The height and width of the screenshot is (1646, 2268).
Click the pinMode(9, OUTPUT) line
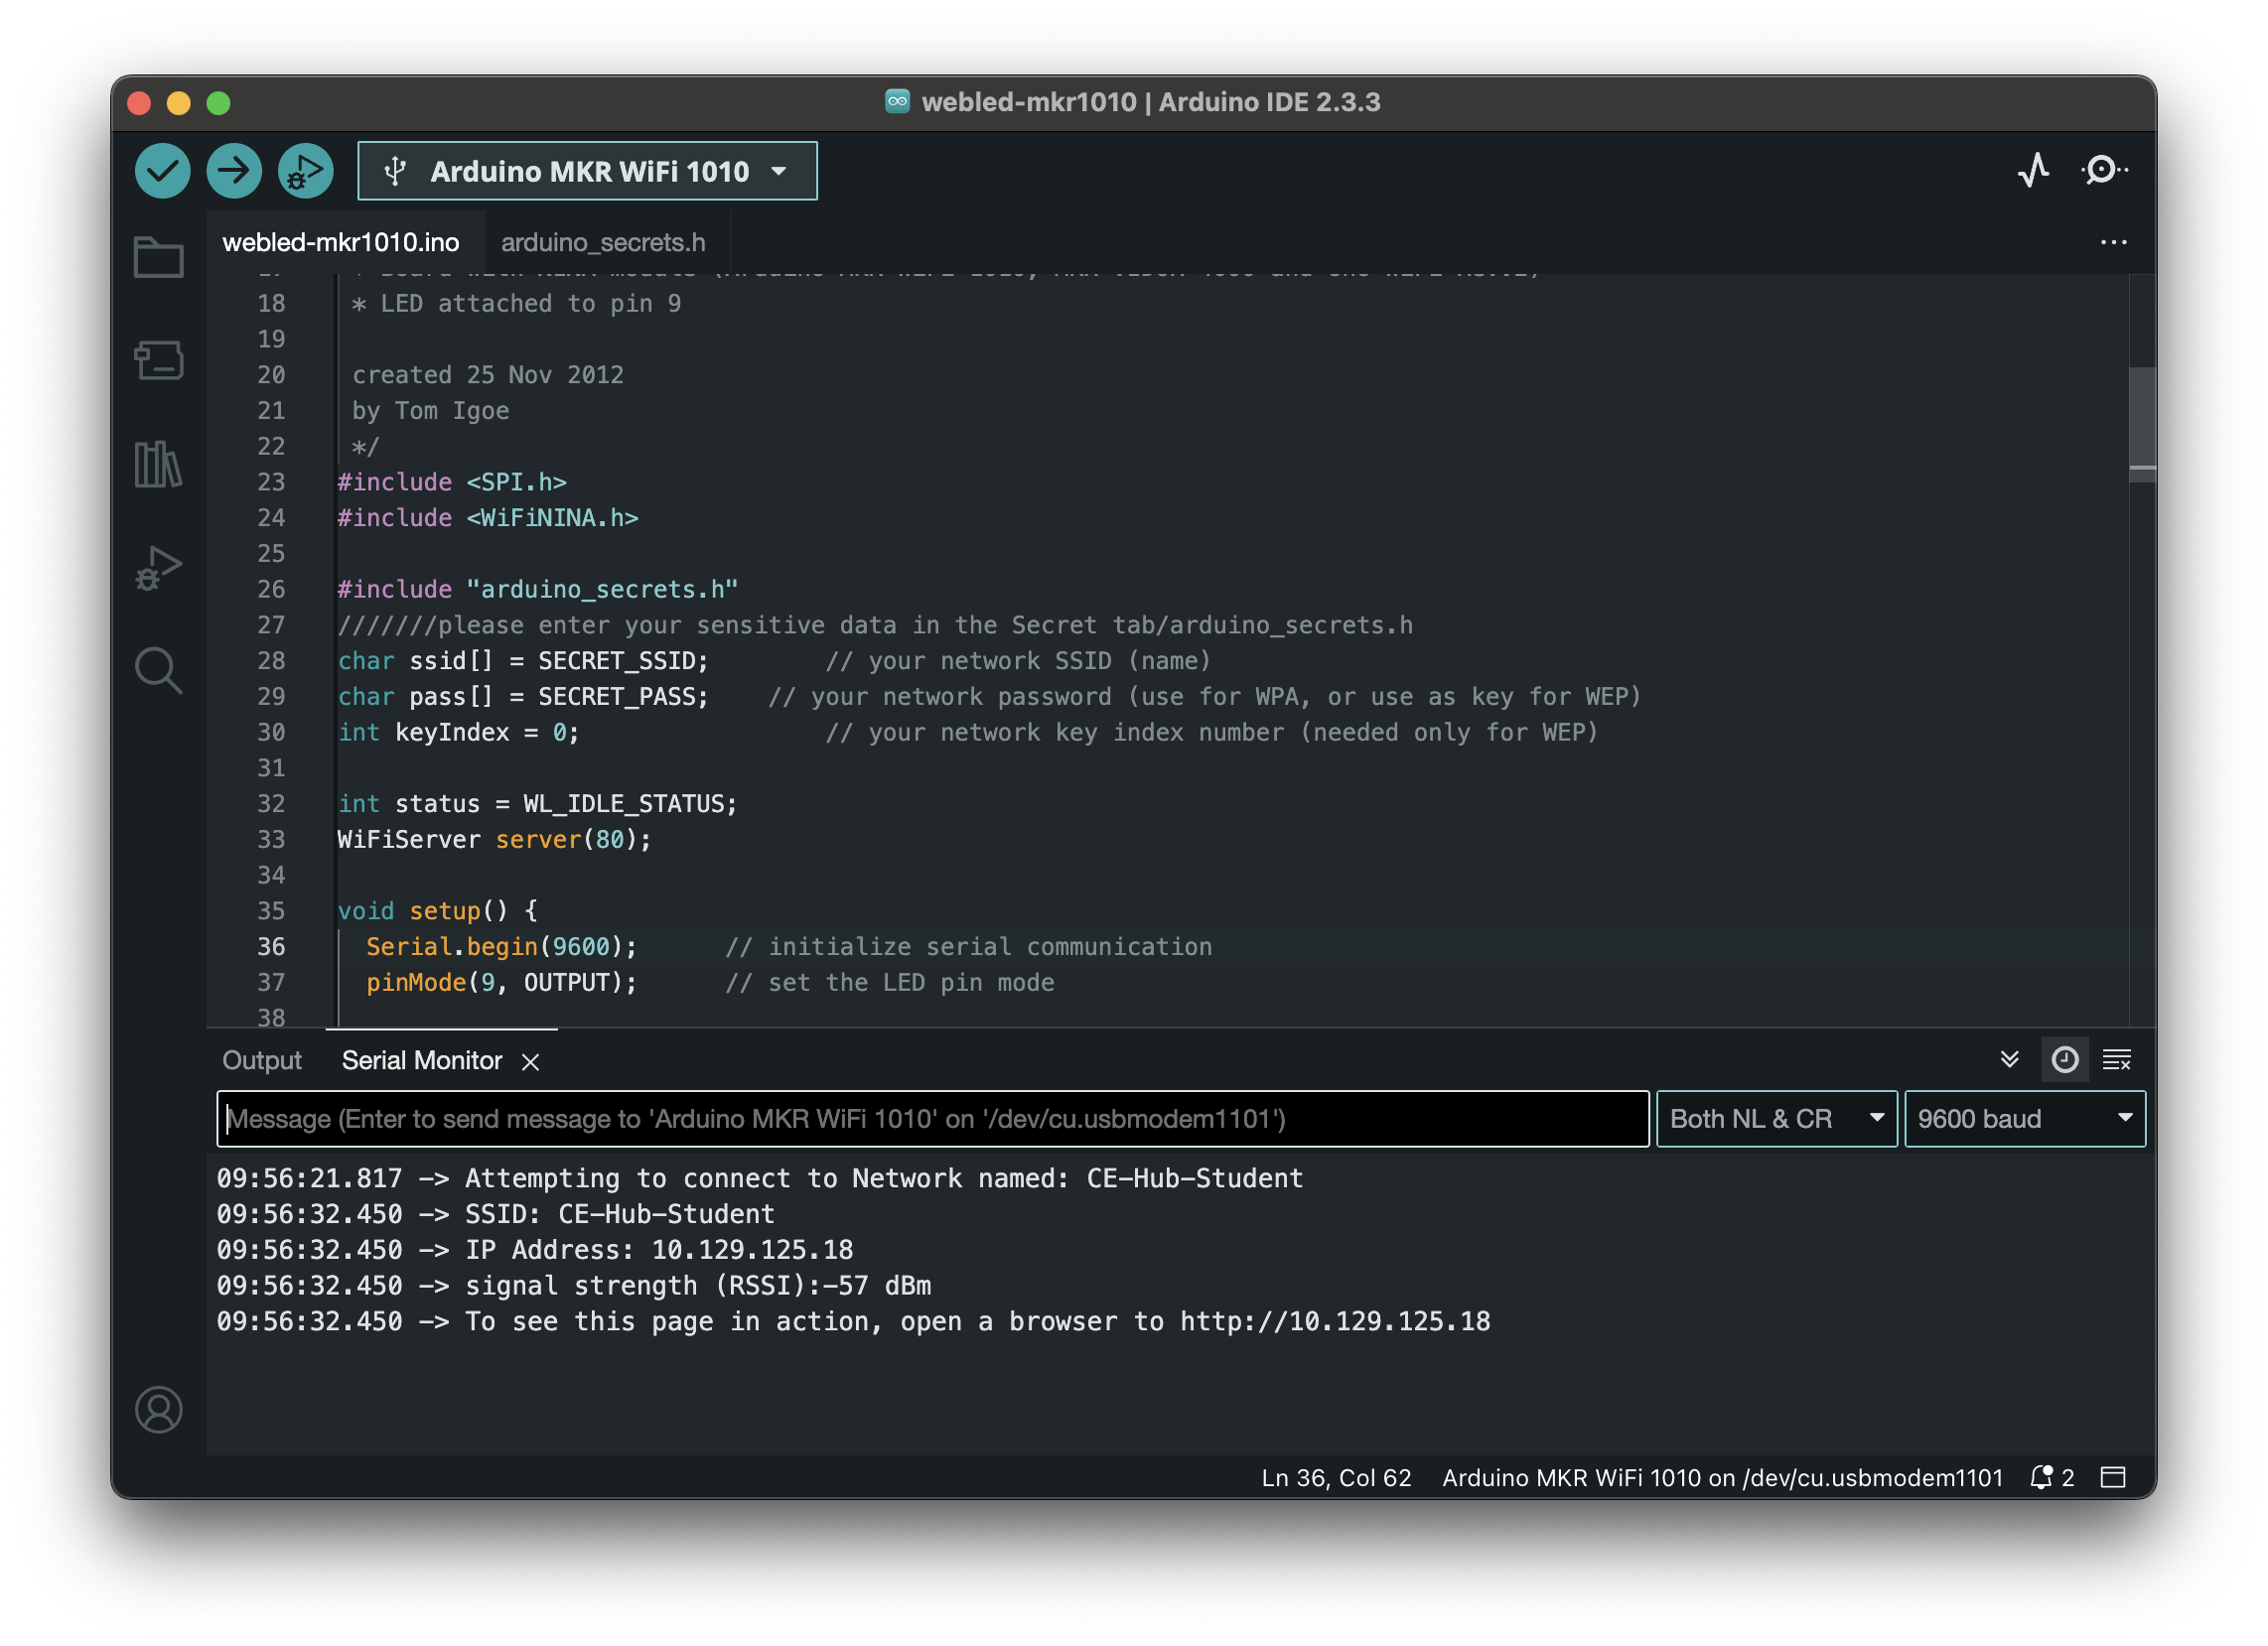(501, 983)
